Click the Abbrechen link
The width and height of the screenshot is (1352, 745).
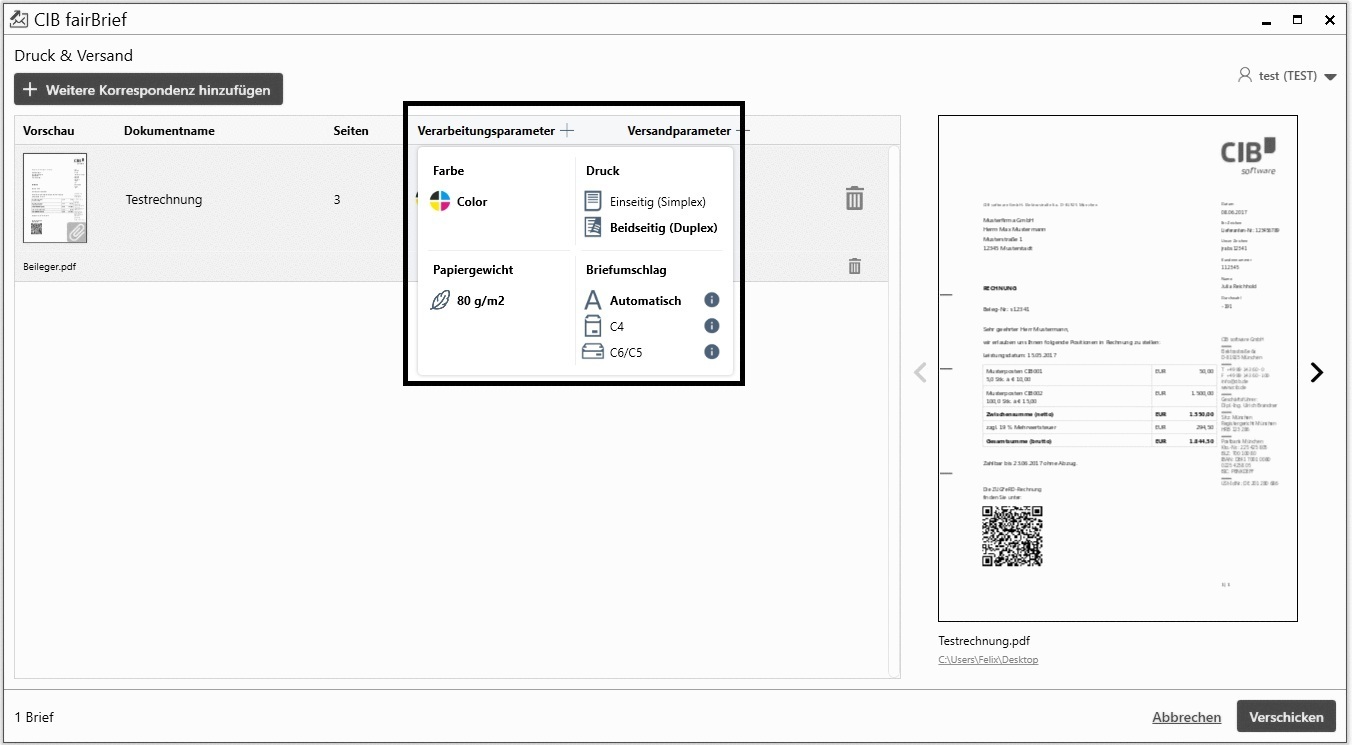1186,717
